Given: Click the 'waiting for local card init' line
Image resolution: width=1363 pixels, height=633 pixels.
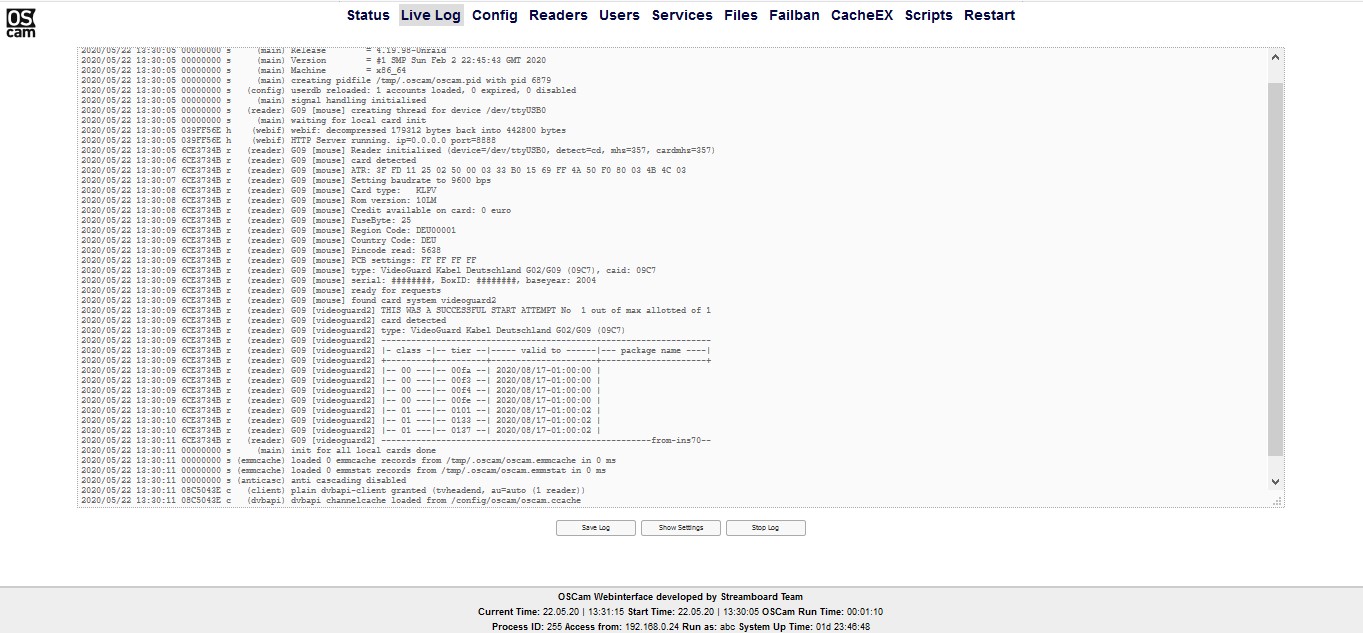Looking at the screenshot, I should (256, 120).
